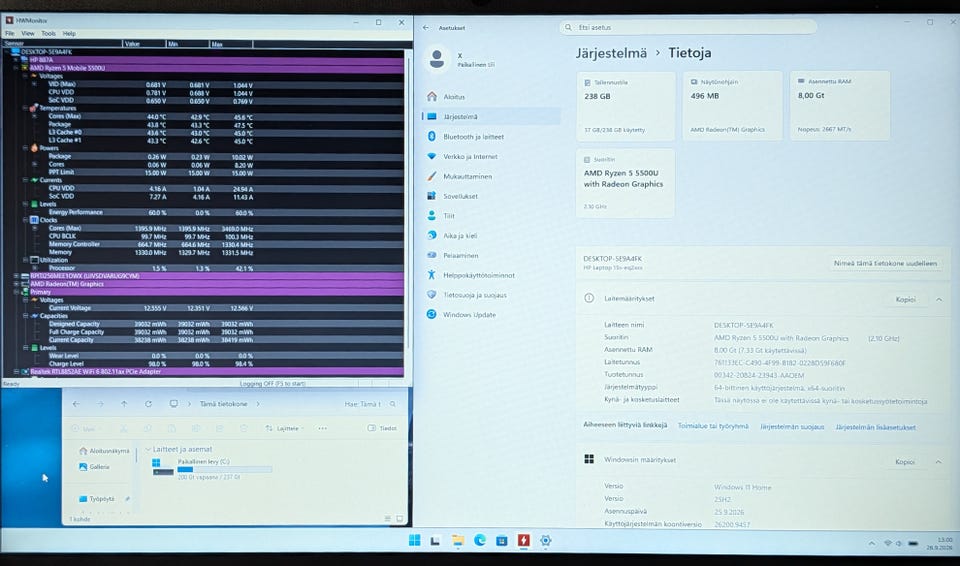Show hidden tray icons chevron
Image resolution: width=960 pixels, height=566 pixels.
point(872,543)
